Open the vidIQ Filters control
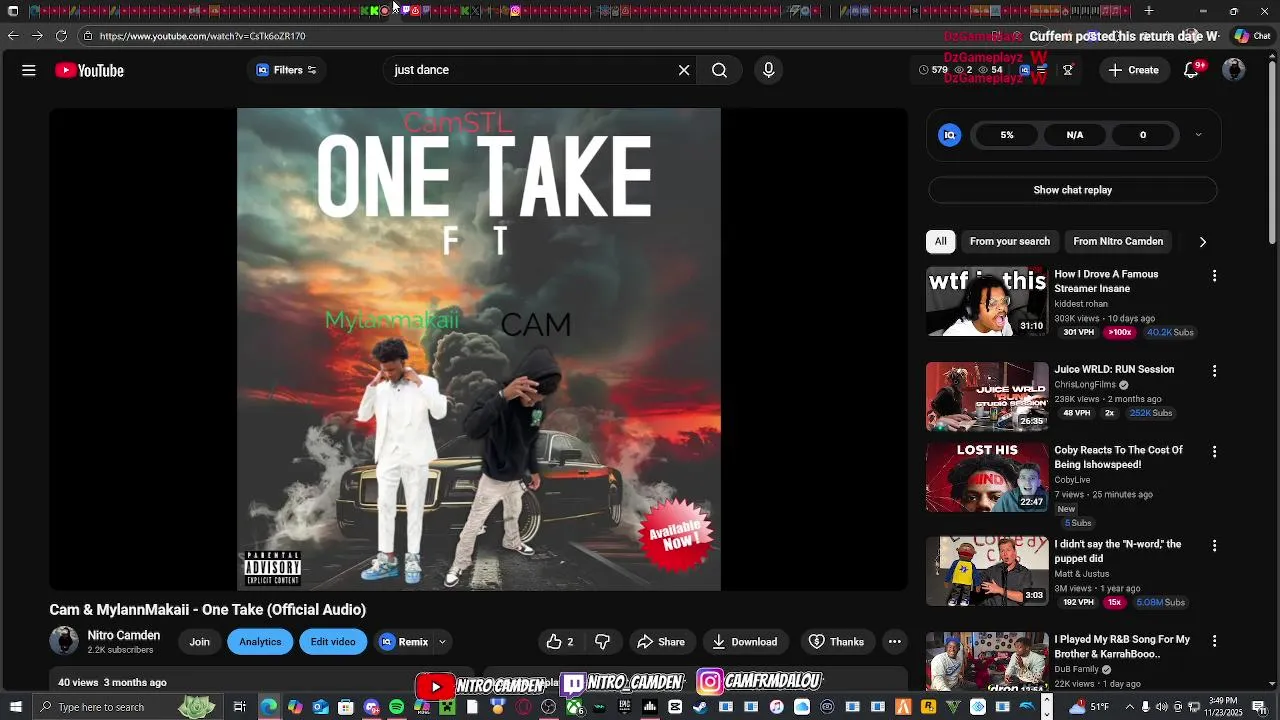 coord(286,70)
